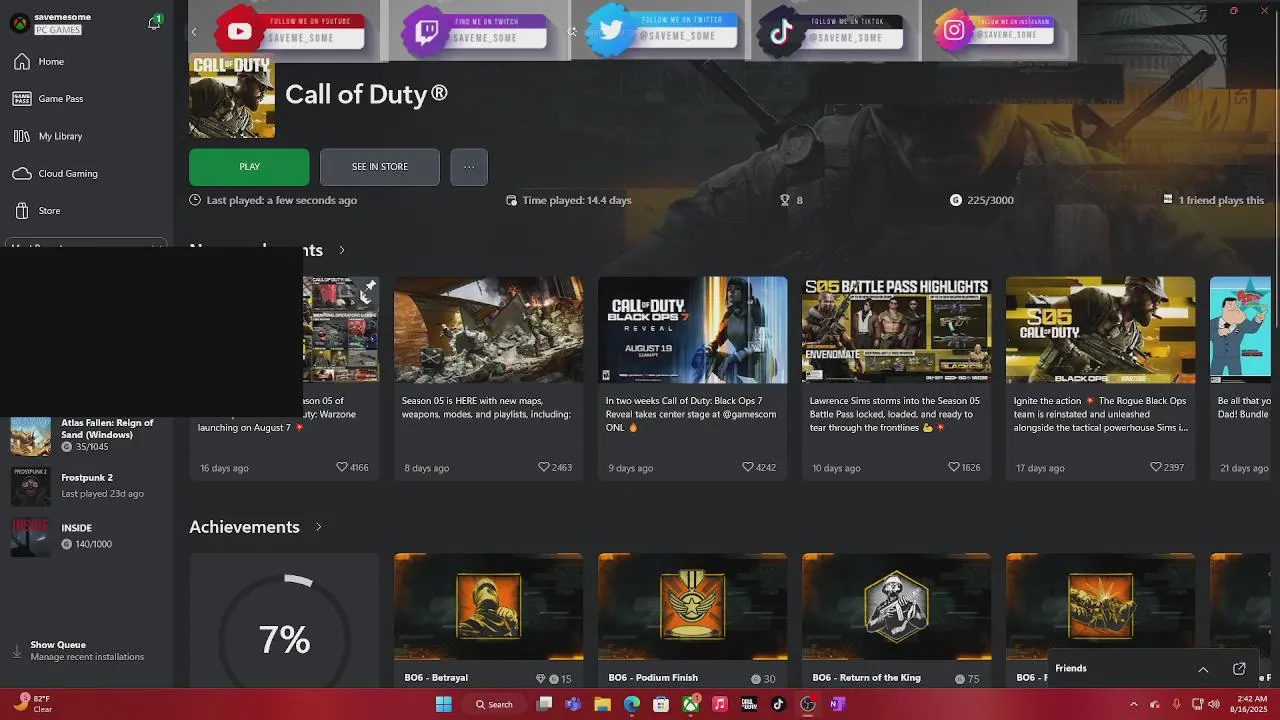
Task: Click the volume icon in the system tray
Action: 1214,704
